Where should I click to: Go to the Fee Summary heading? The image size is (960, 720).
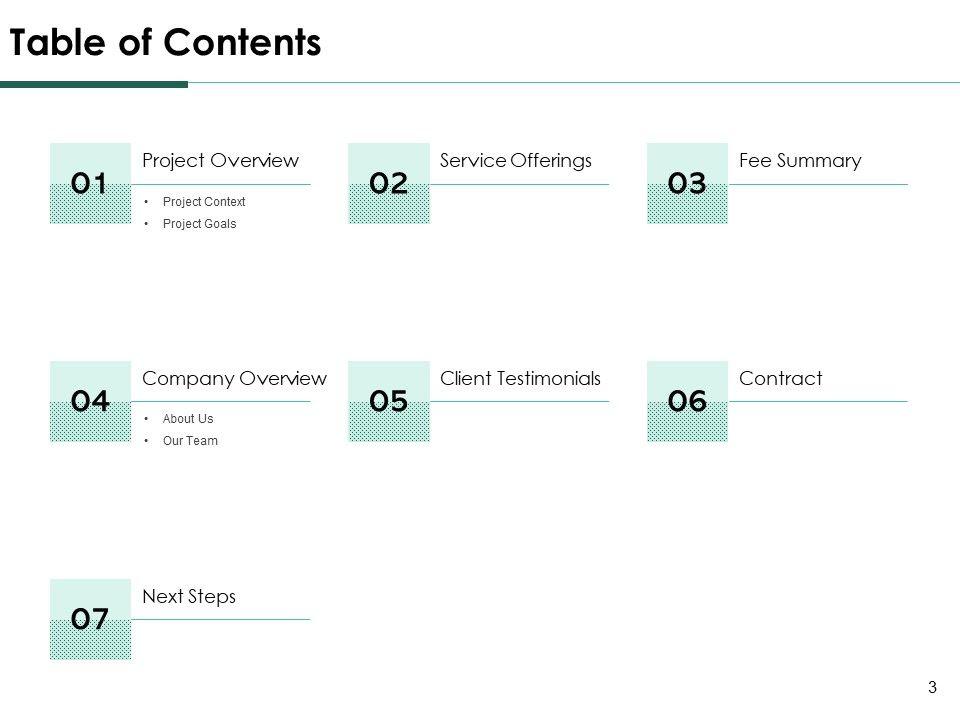[800, 161]
